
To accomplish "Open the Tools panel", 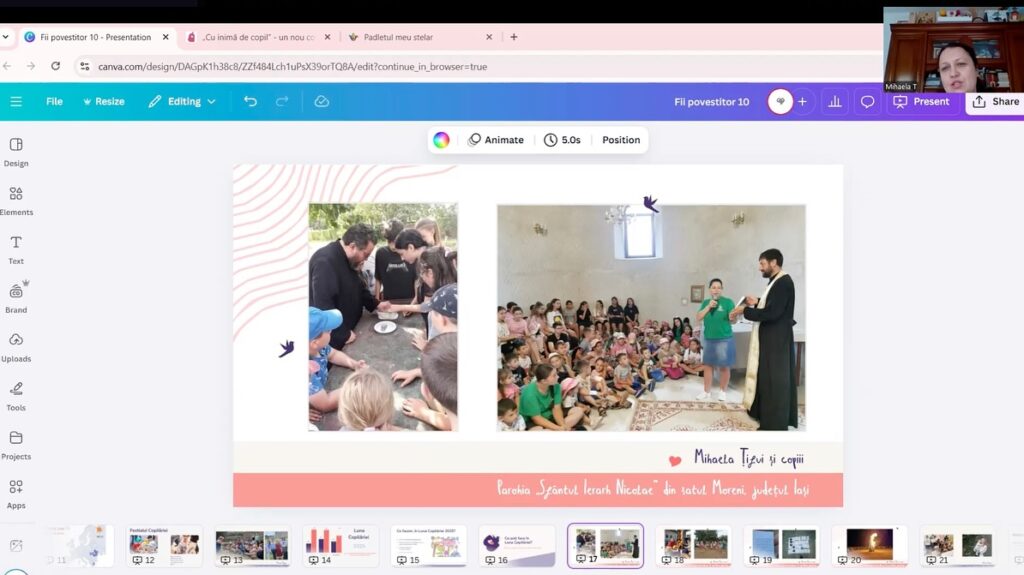I will (16, 397).
